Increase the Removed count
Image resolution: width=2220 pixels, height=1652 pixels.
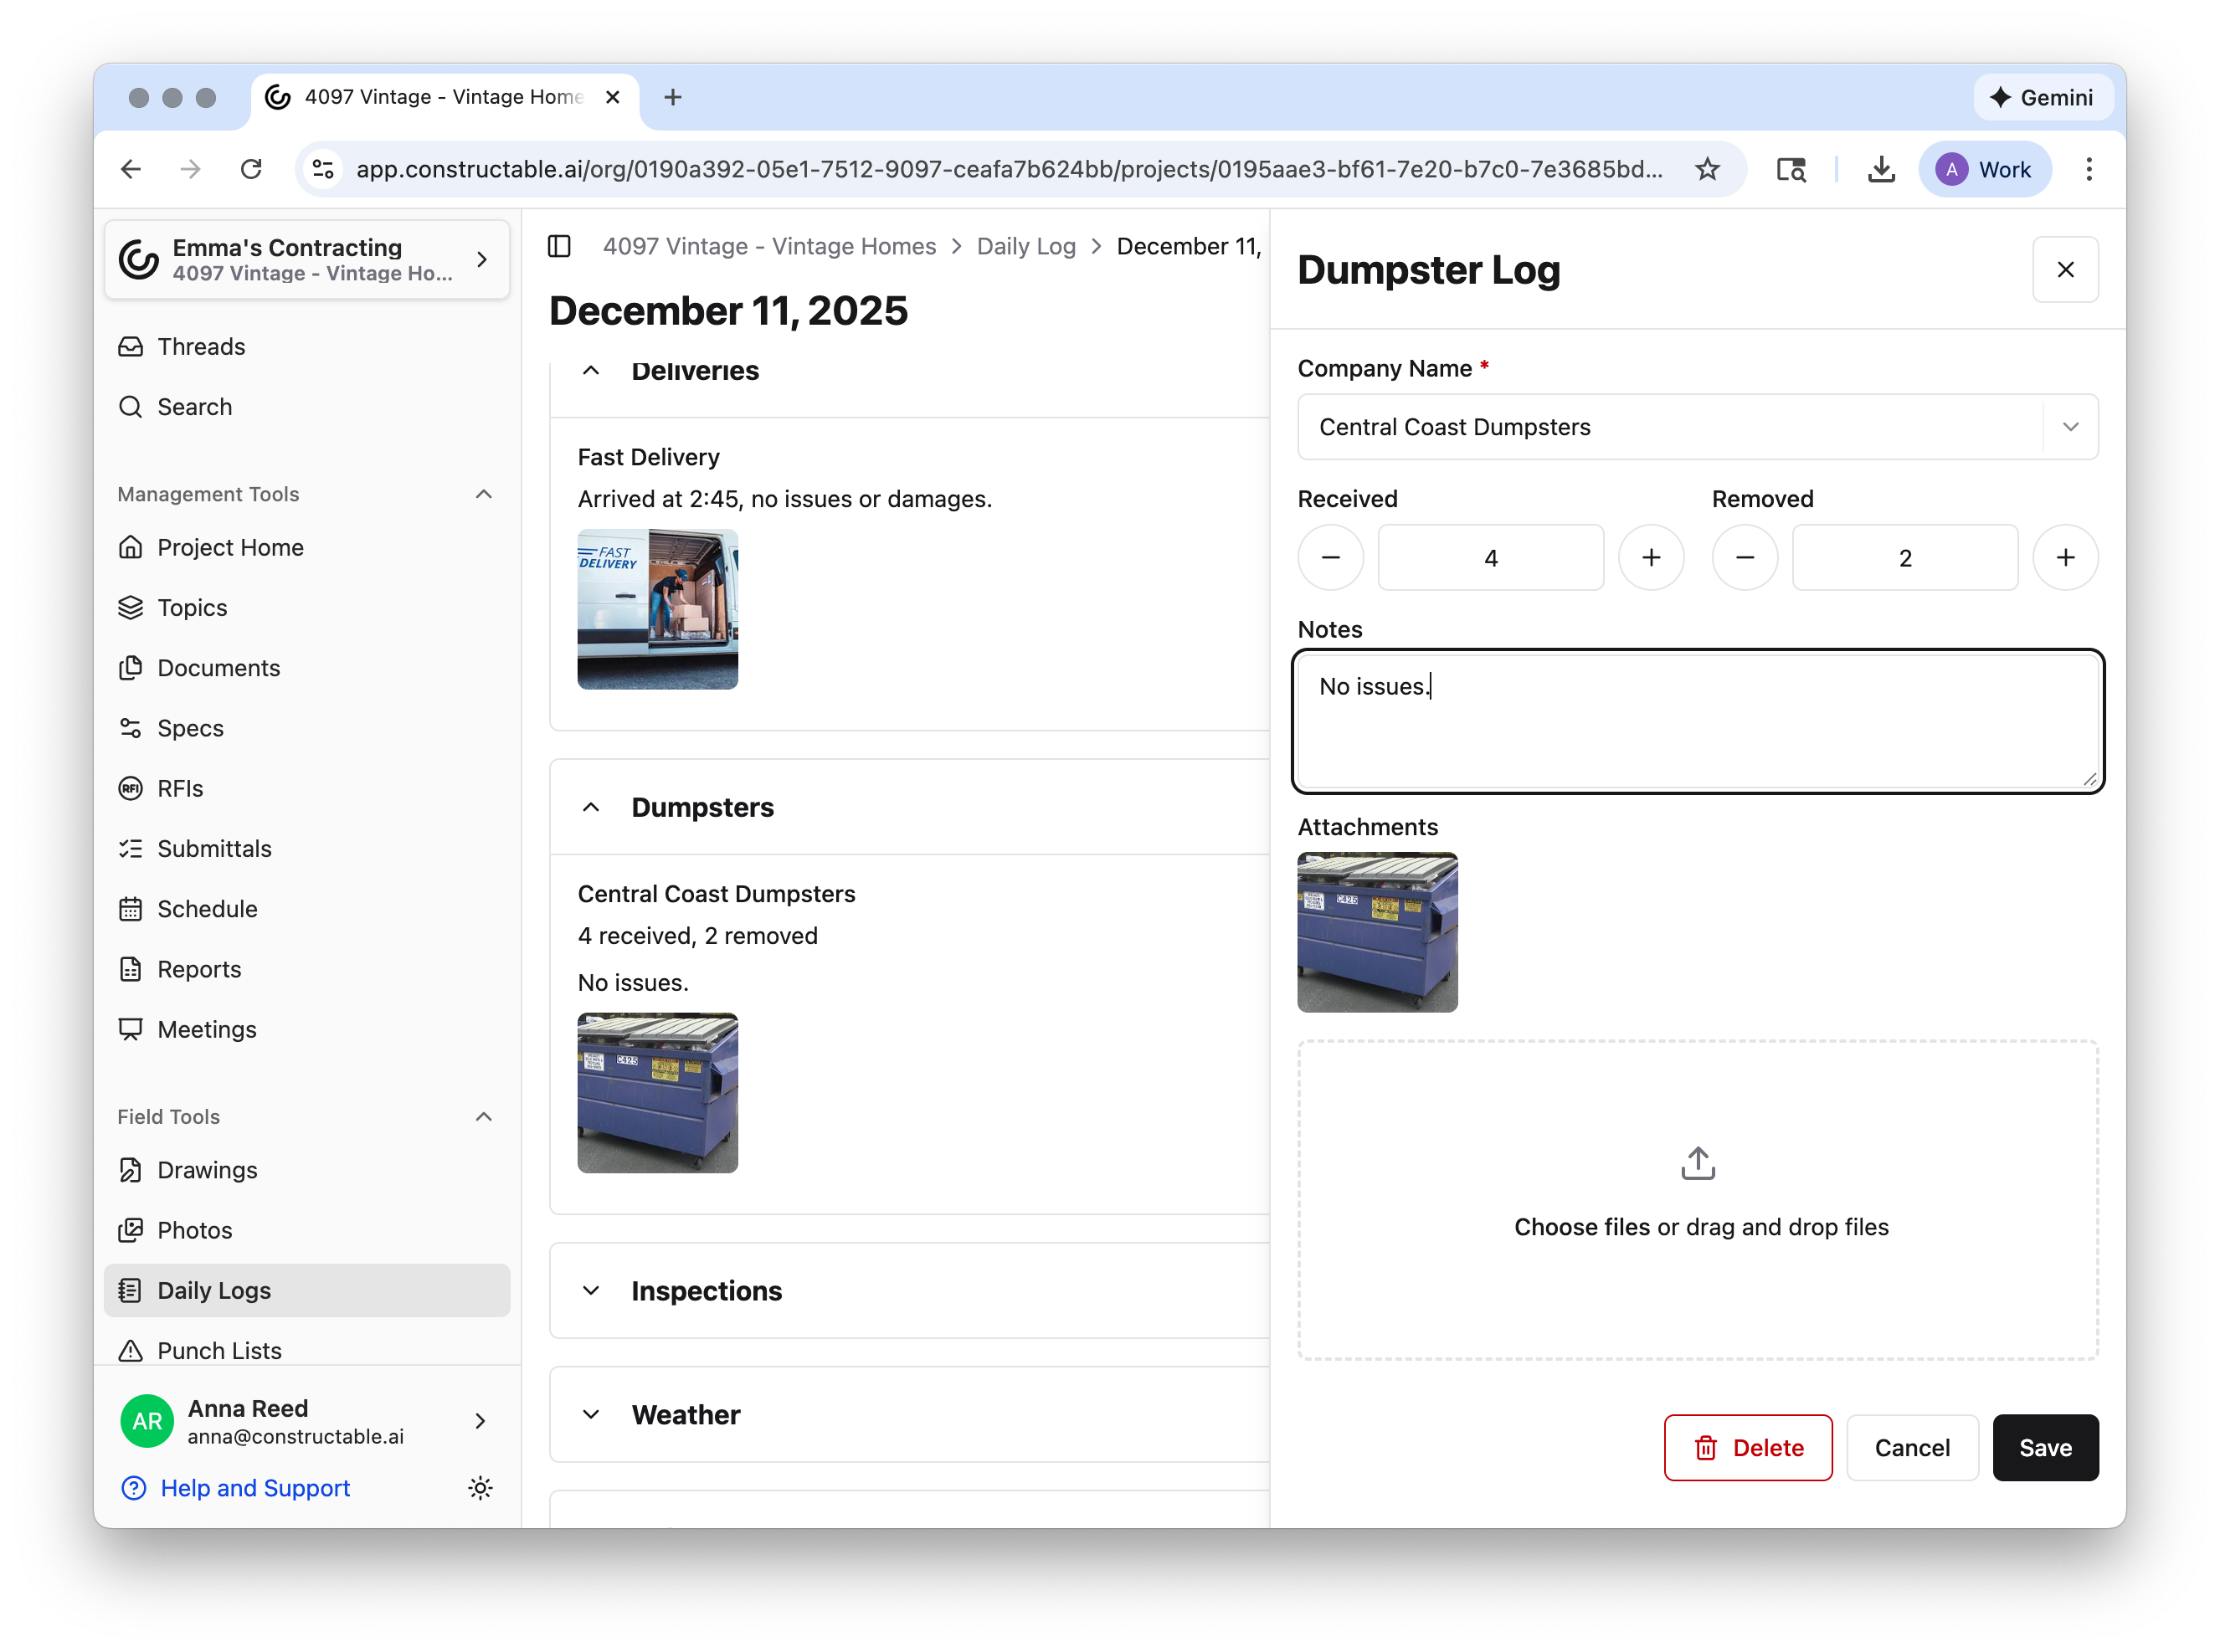coord(2065,558)
